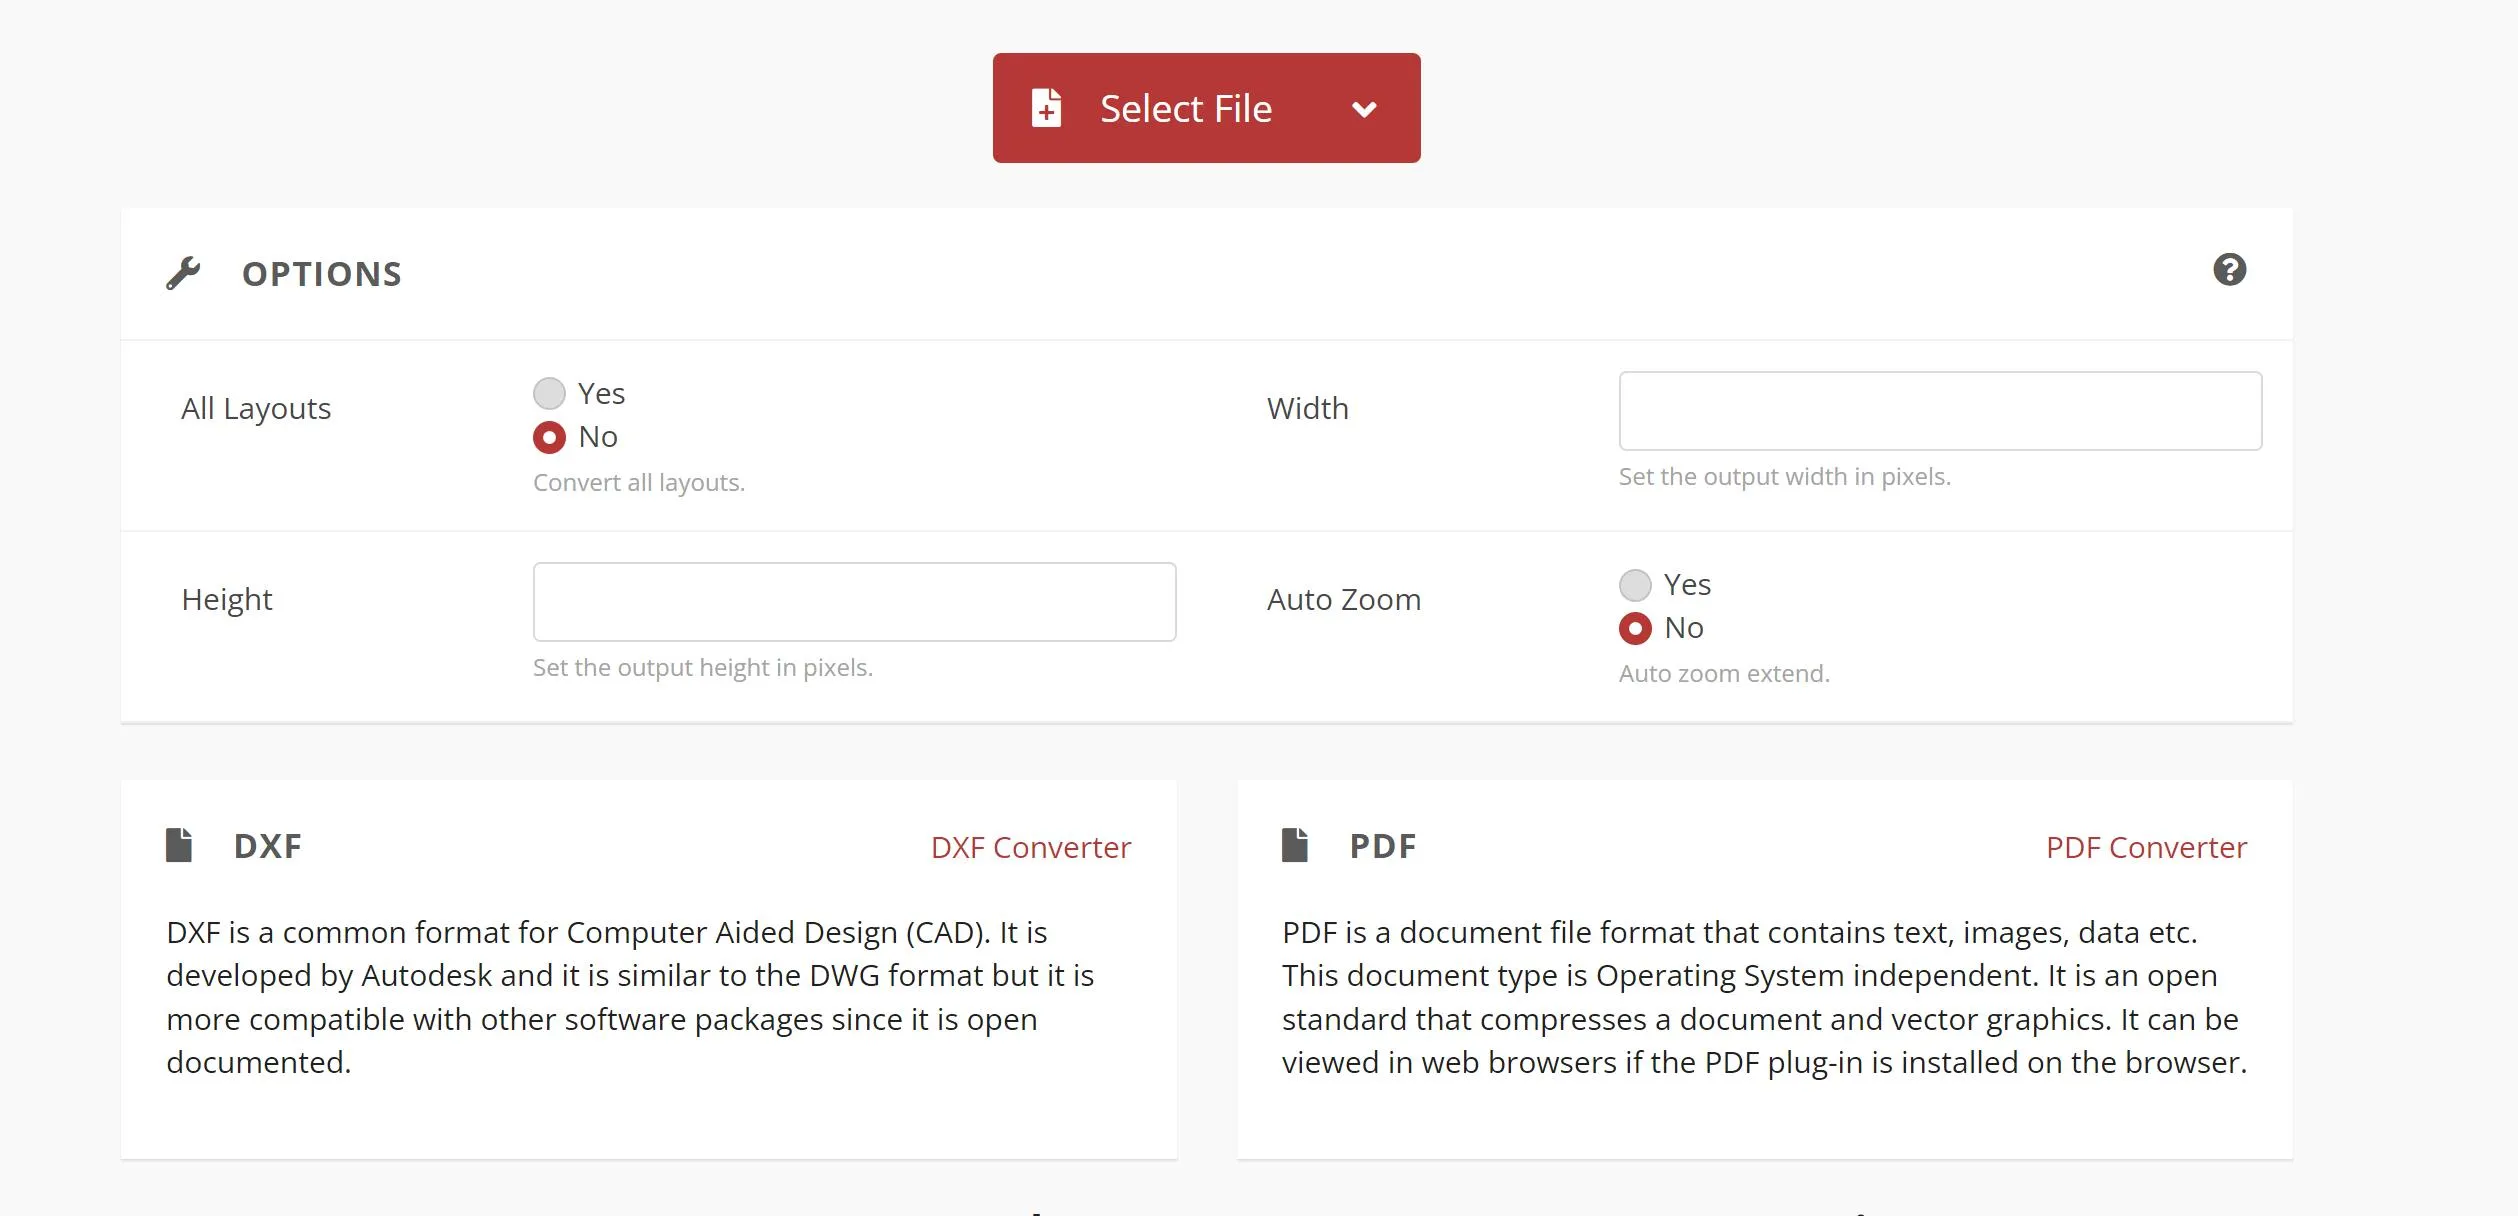
Task: Click the add-file icon on Select File button
Action: pos(1044,107)
